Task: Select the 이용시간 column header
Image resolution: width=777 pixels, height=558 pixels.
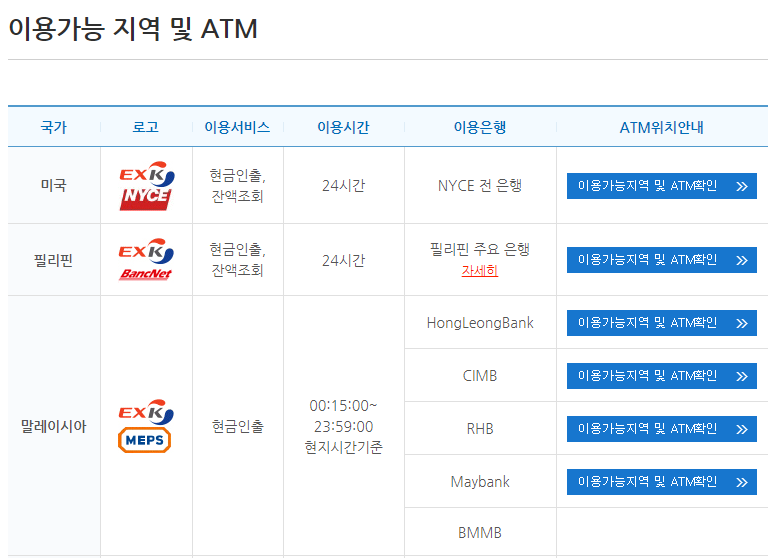Action: pyautogui.click(x=343, y=127)
